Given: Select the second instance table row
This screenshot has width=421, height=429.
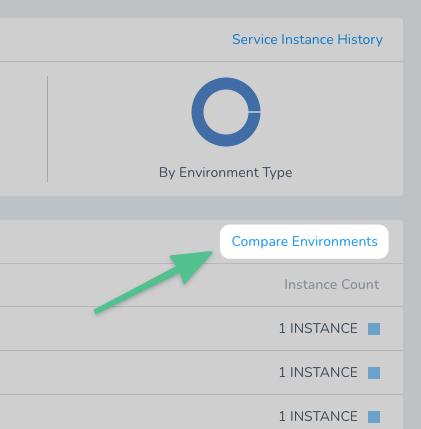Looking at the screenshot, I should point(201,373).
